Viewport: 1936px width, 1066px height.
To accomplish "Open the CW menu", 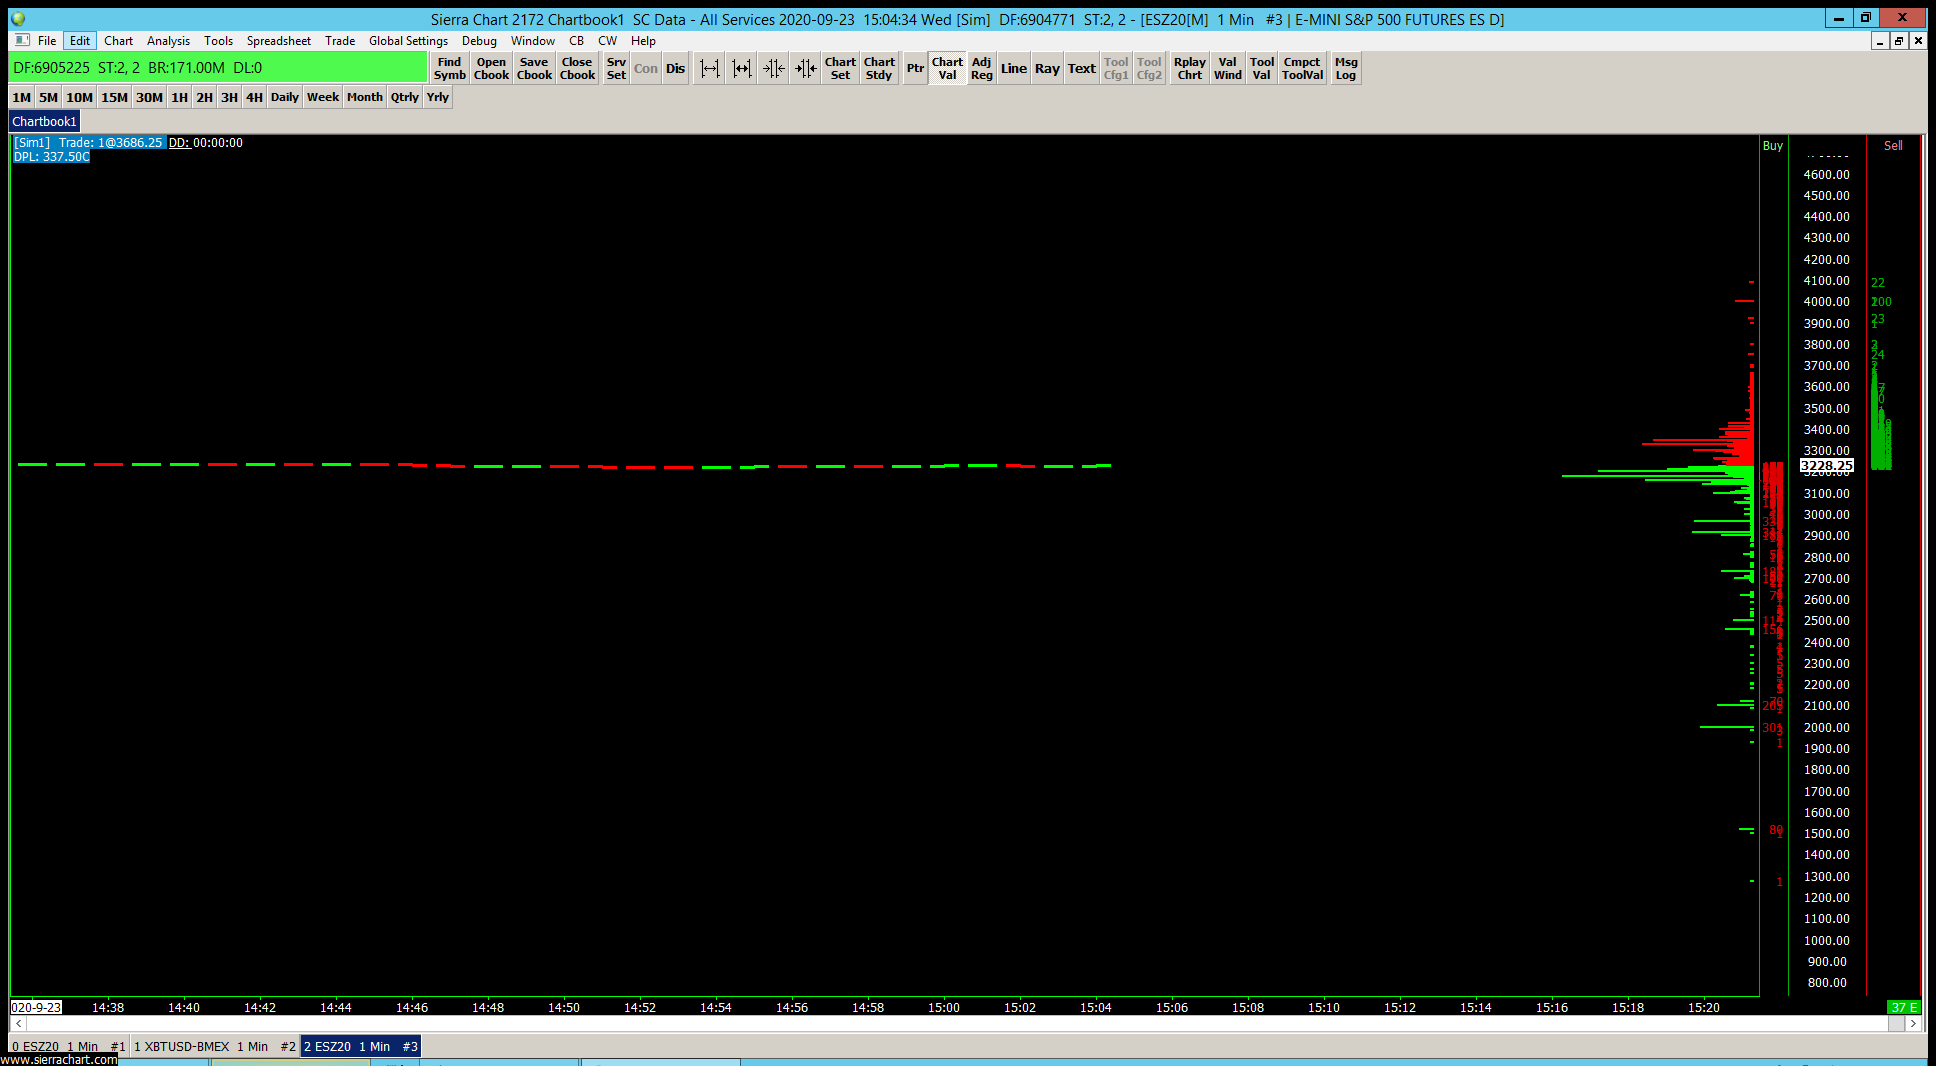I will [607, 41].
